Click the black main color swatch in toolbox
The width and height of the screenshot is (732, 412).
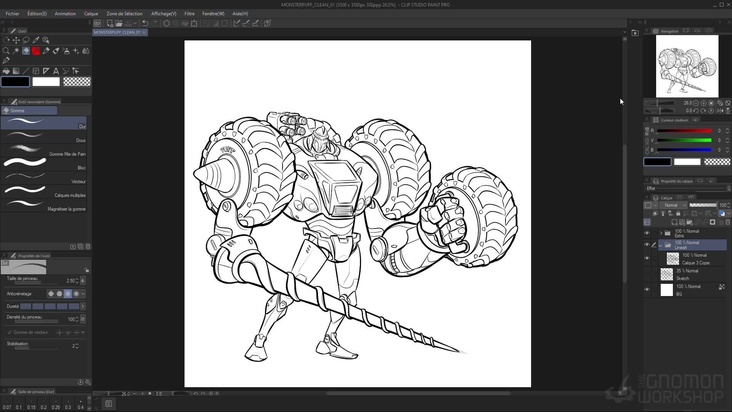click(15, 82)
